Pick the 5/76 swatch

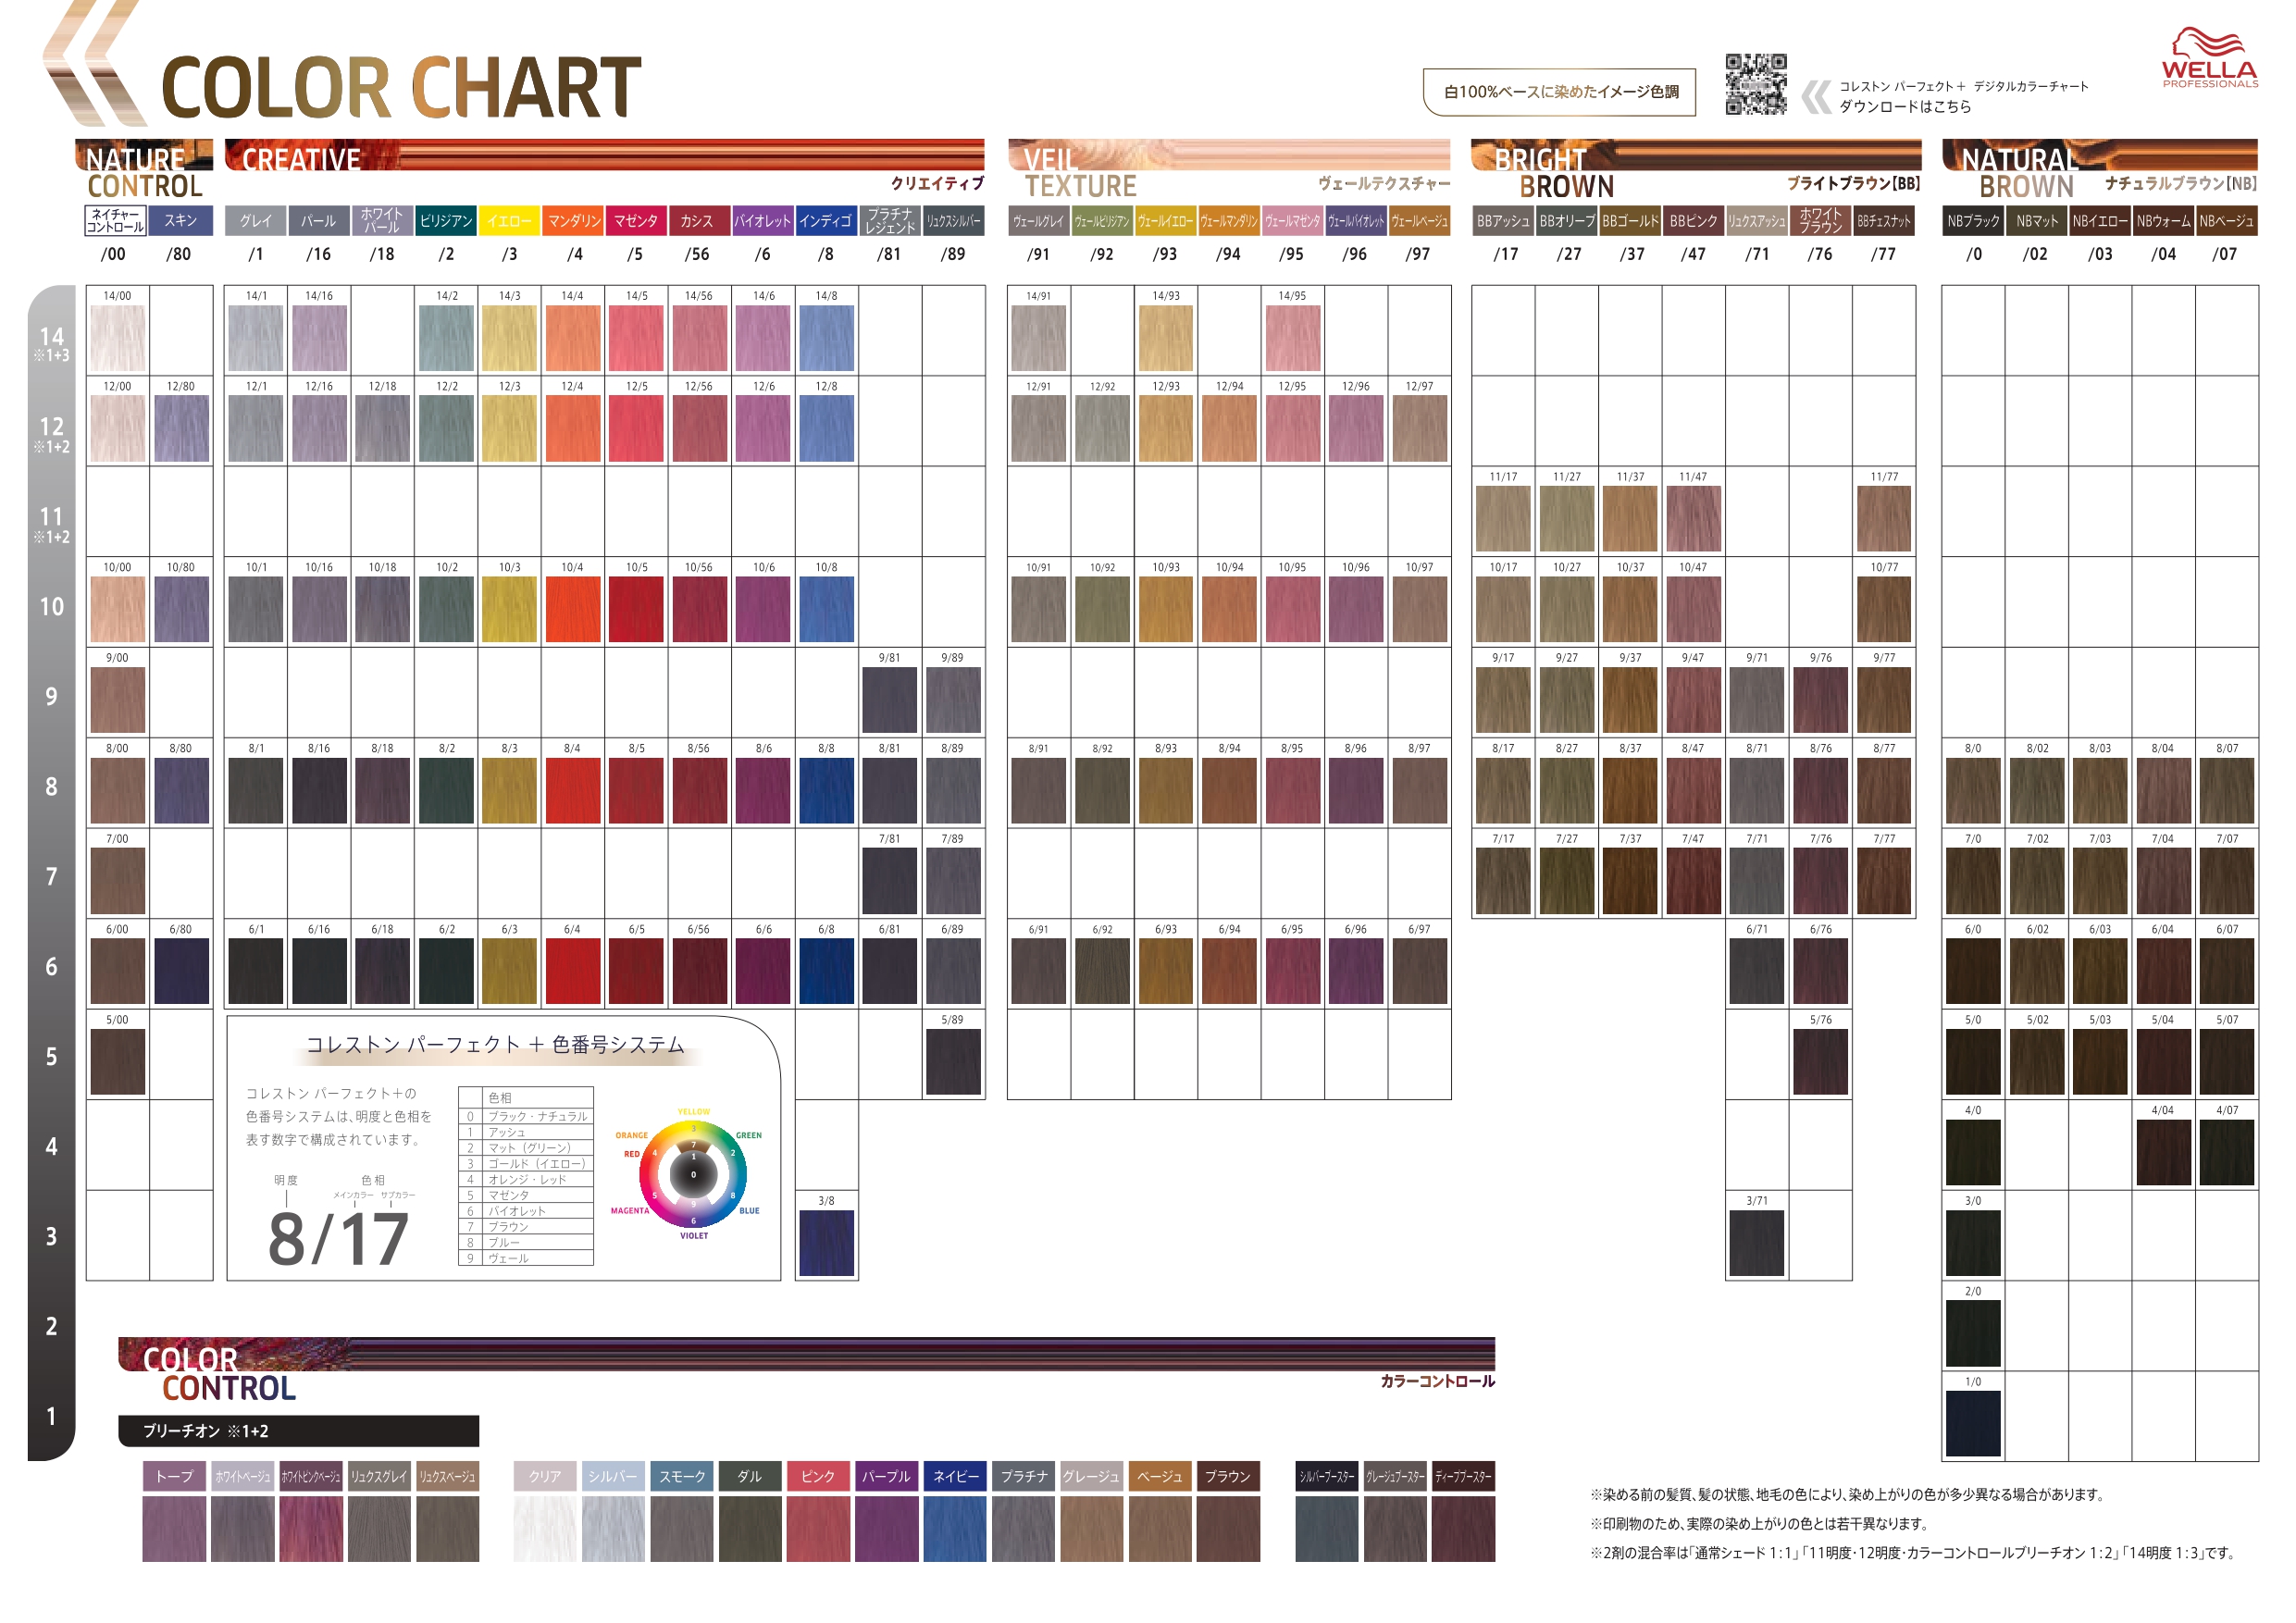(1821, 1062)
